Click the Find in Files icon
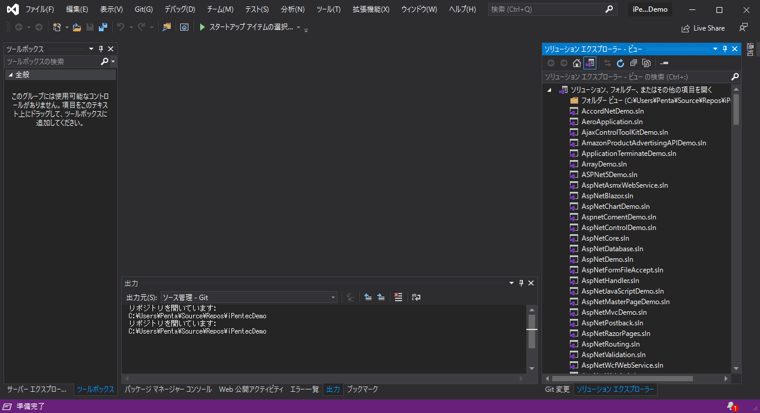Screen dimensions: 760x413 (167, 28)
